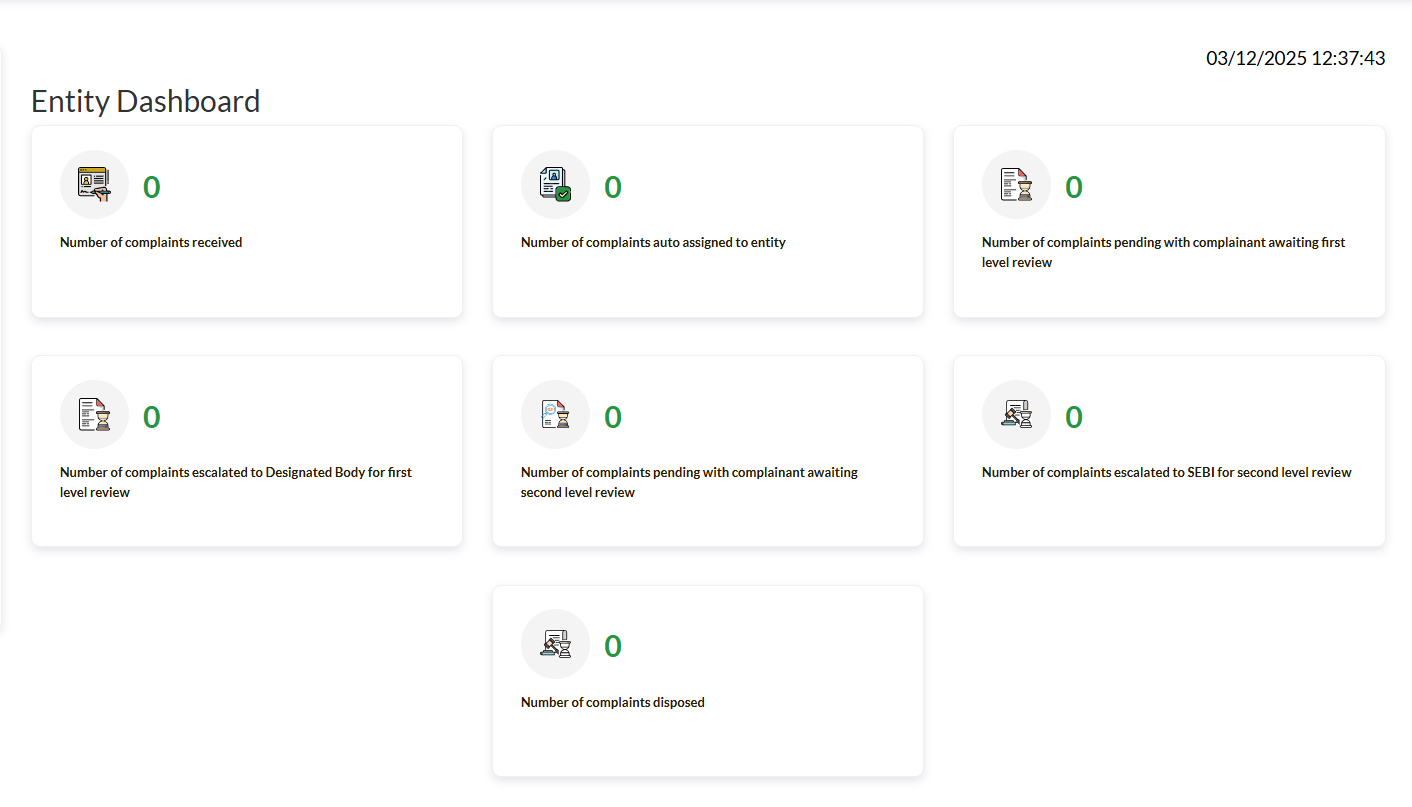This screenshot has height=807, width=1412.
Task: Click the awaiting first level review icon
Action: 1016,185
